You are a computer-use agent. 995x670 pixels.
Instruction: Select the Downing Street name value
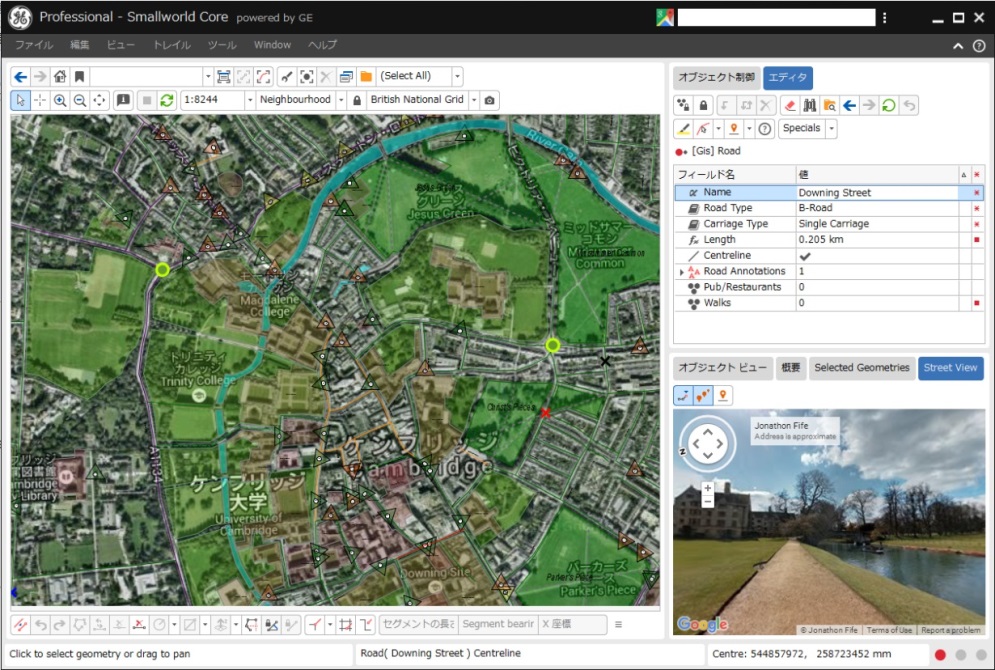[834, 193]
